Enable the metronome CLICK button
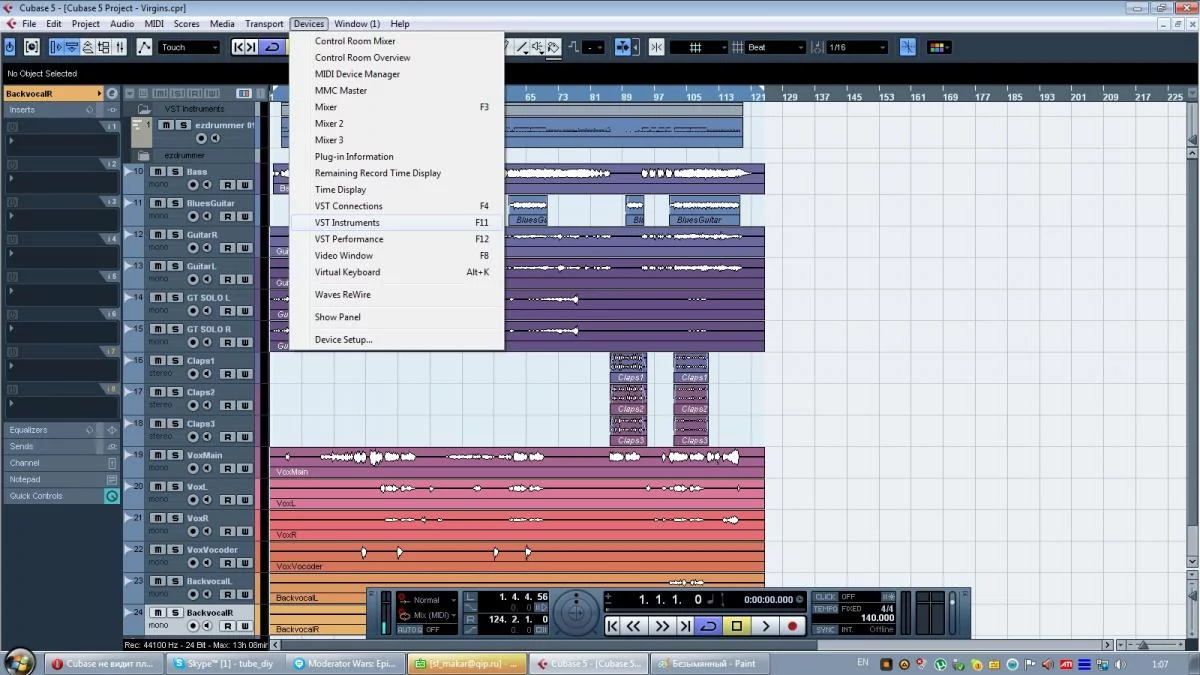Viewport: 1200px width, 675px height. click(x=826, y=597)
